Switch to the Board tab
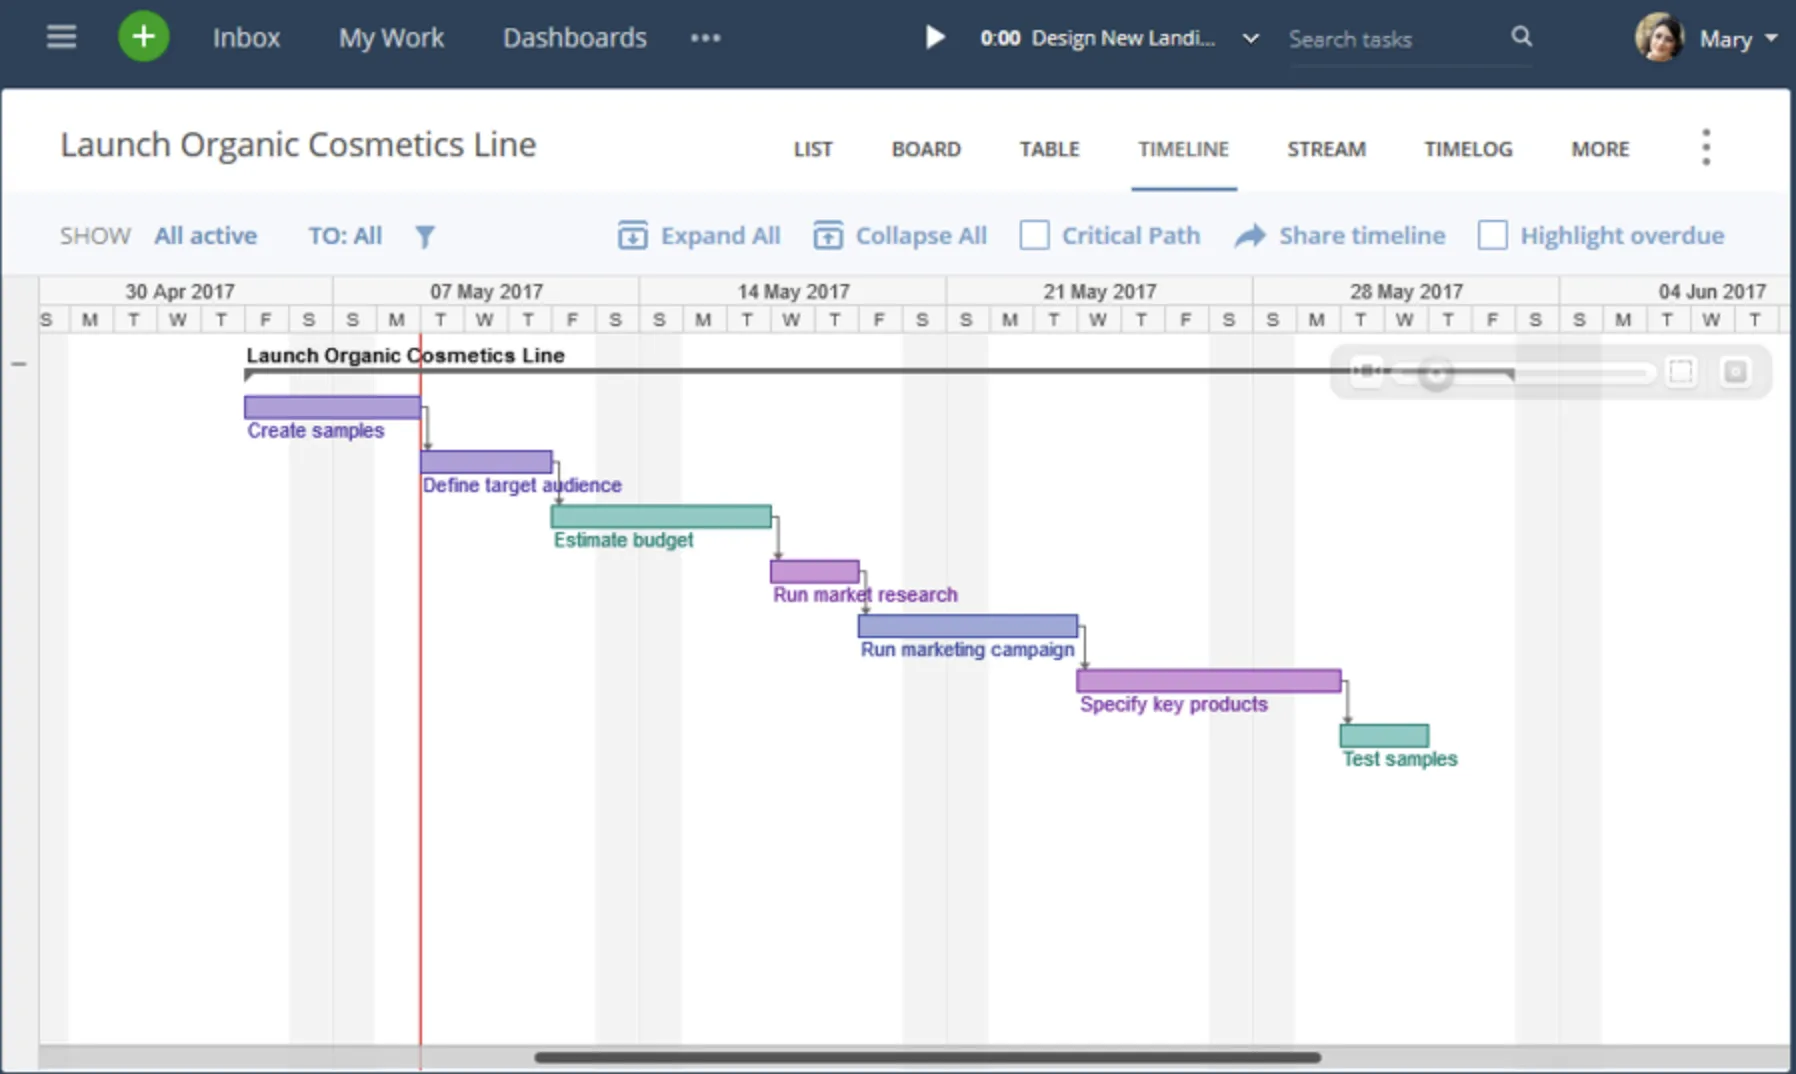 click(926, 148)
